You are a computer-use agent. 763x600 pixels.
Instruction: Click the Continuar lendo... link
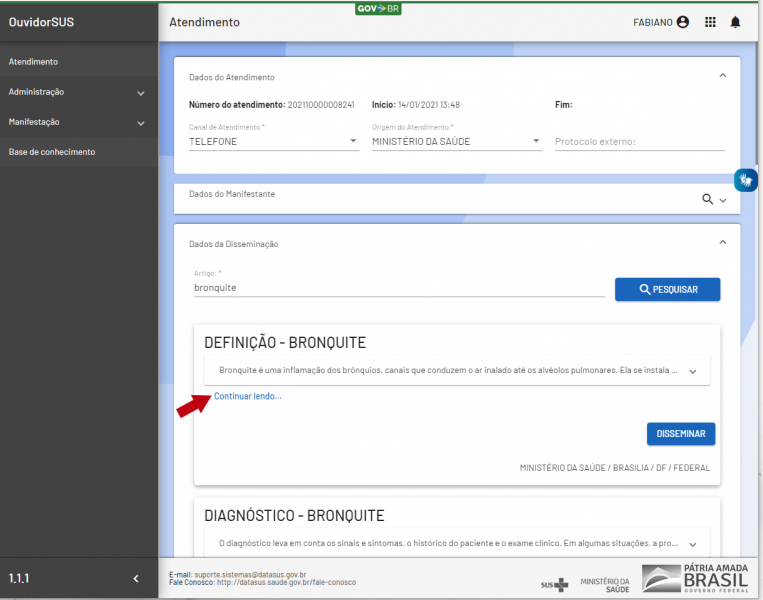(248, 396)
